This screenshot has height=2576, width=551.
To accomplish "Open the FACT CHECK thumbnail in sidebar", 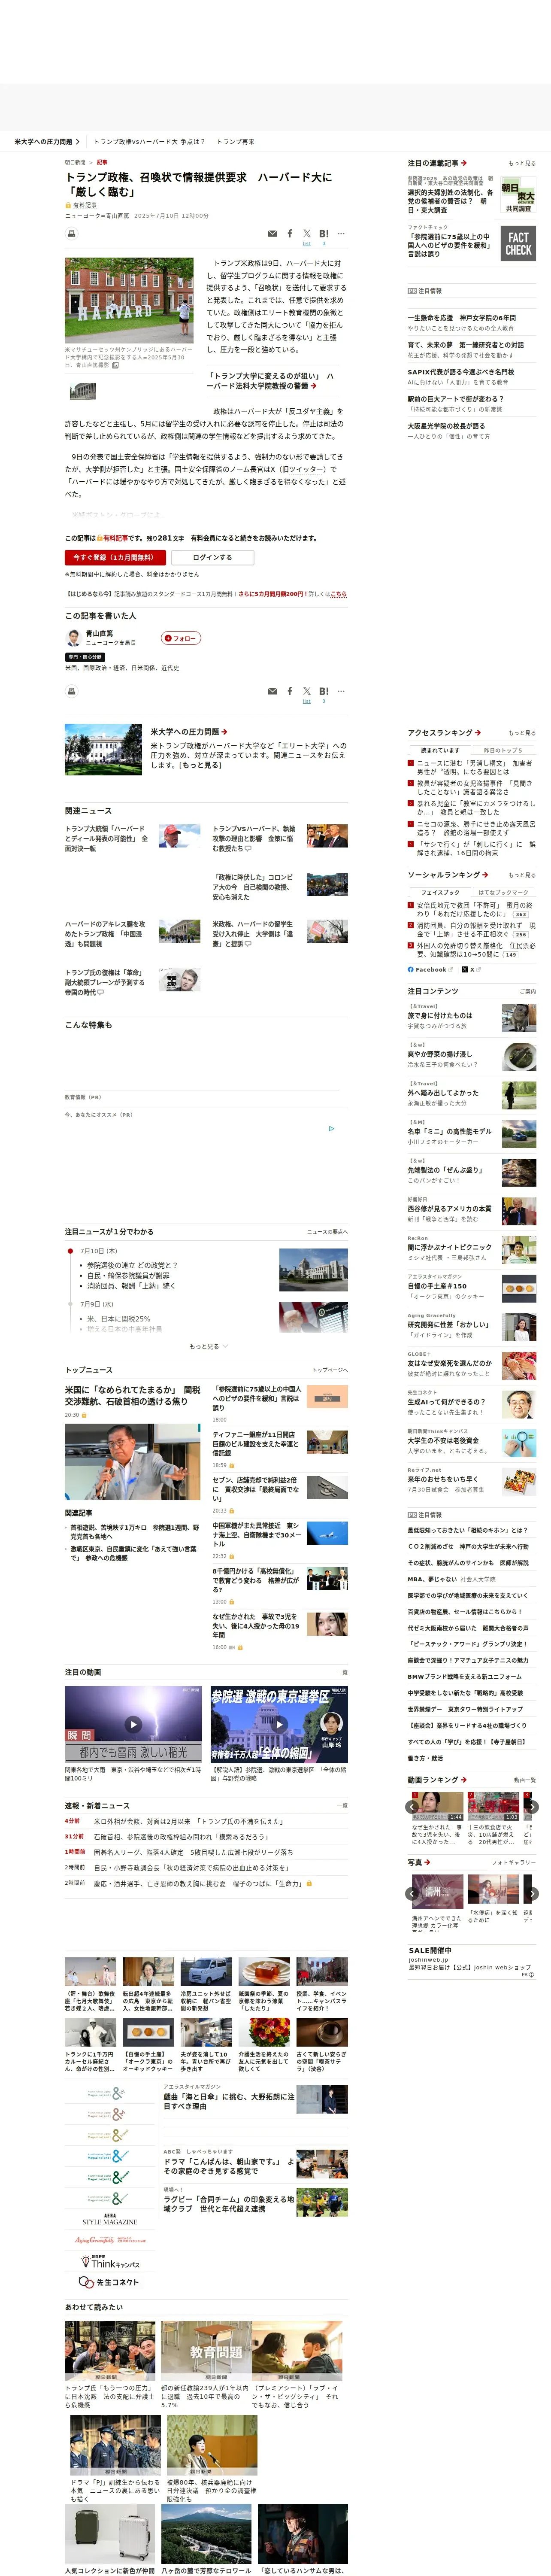I will [x=518, y=244].
